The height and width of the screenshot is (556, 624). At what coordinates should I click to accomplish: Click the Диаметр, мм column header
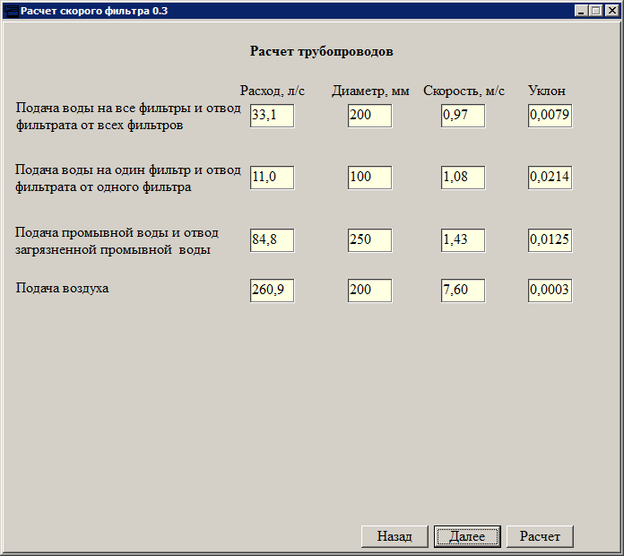coord(370,91)
